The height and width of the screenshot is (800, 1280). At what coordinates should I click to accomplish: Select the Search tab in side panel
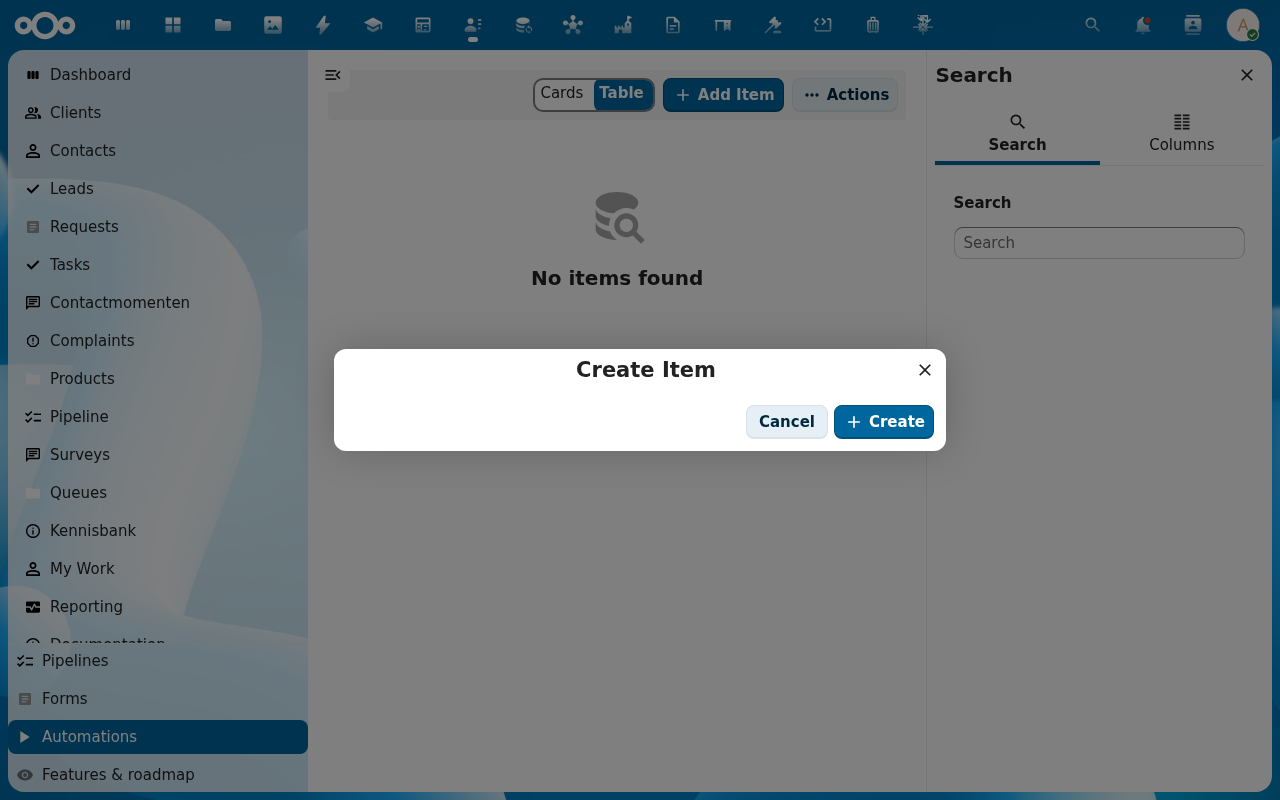(1017, 134)
